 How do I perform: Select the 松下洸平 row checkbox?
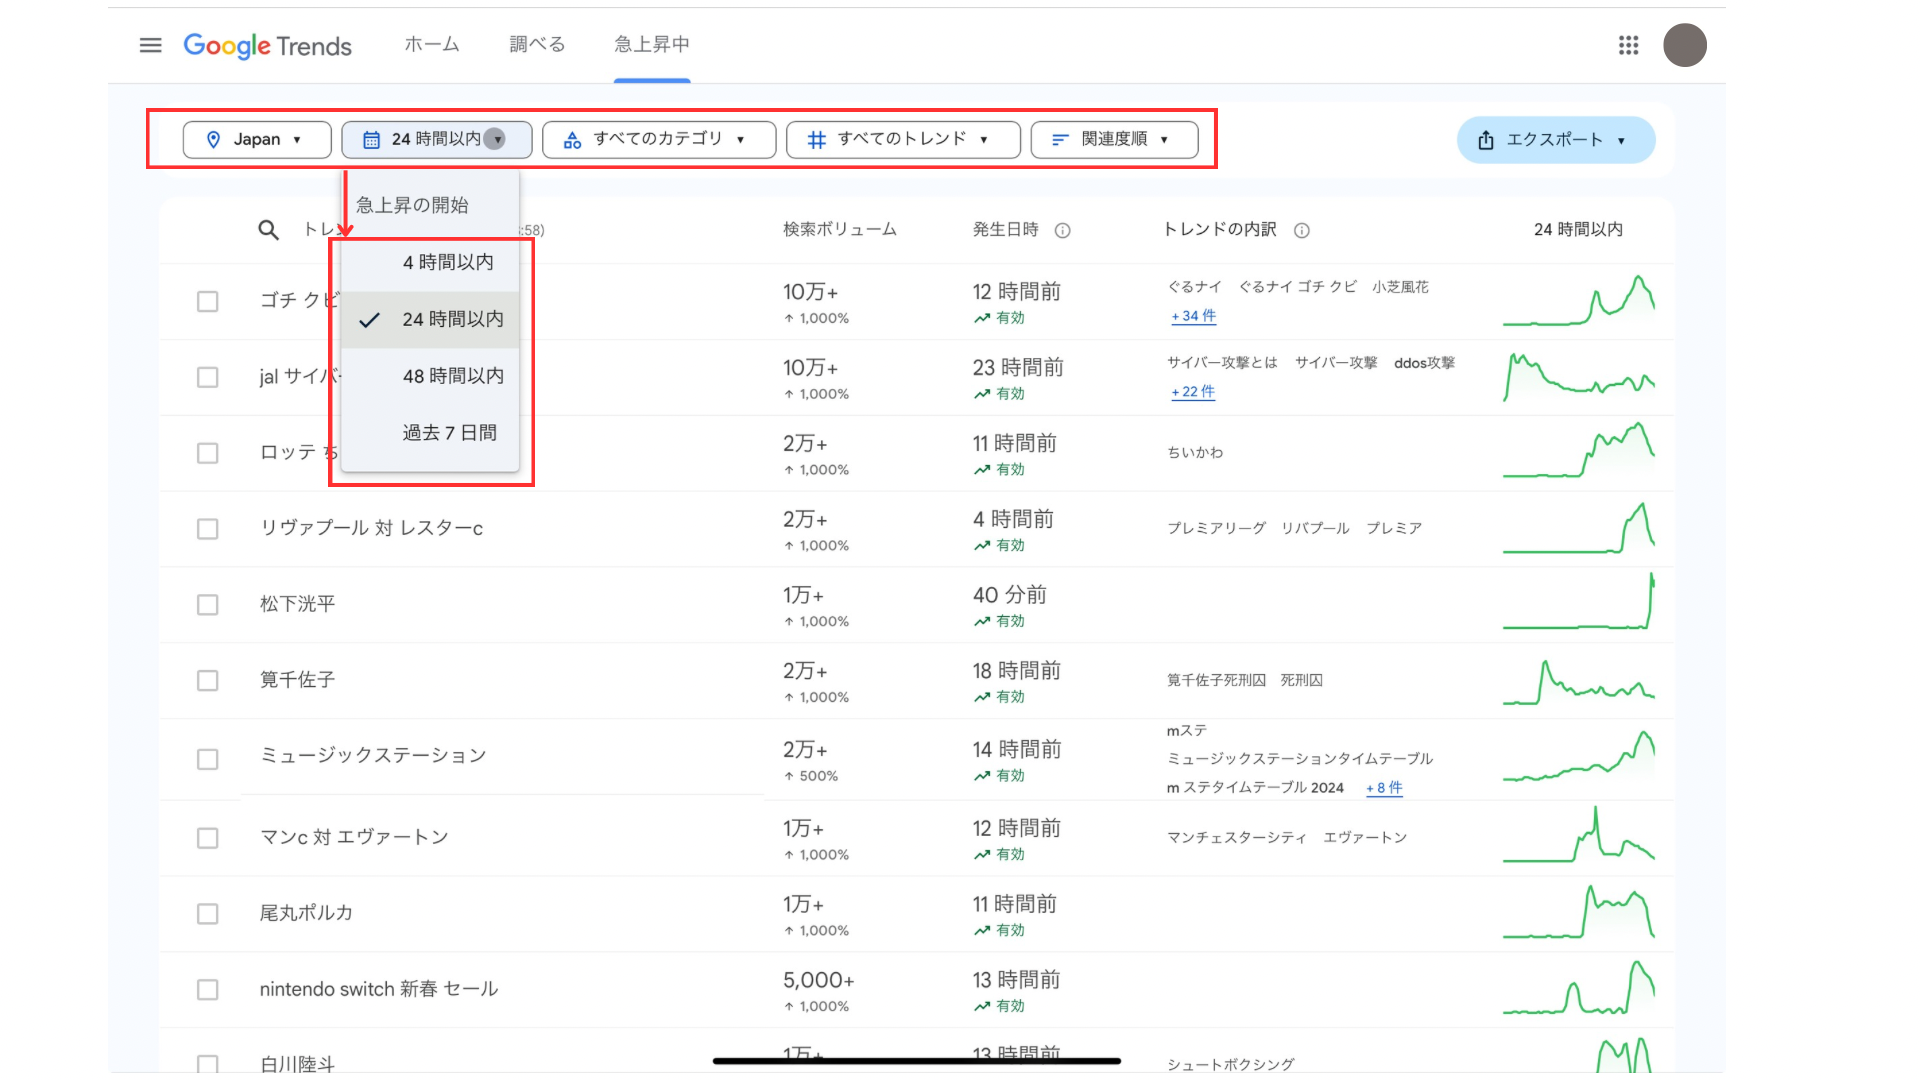pyautogui.click(x=207, y=605)
